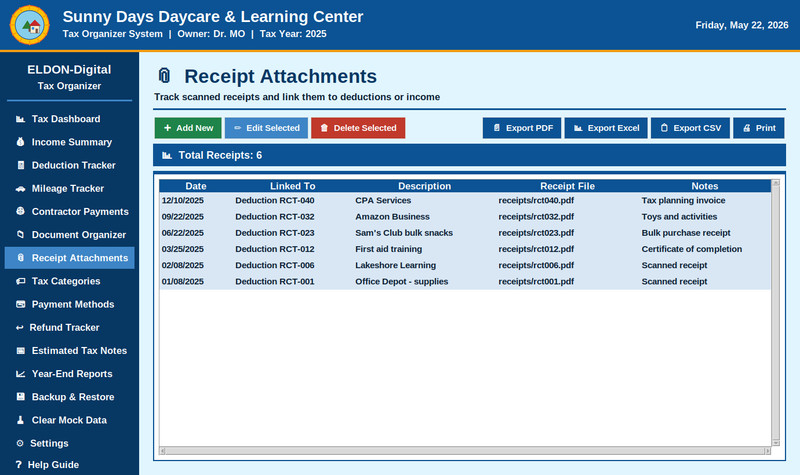Click the Sunny Days Daycare logo

point(30,25)
